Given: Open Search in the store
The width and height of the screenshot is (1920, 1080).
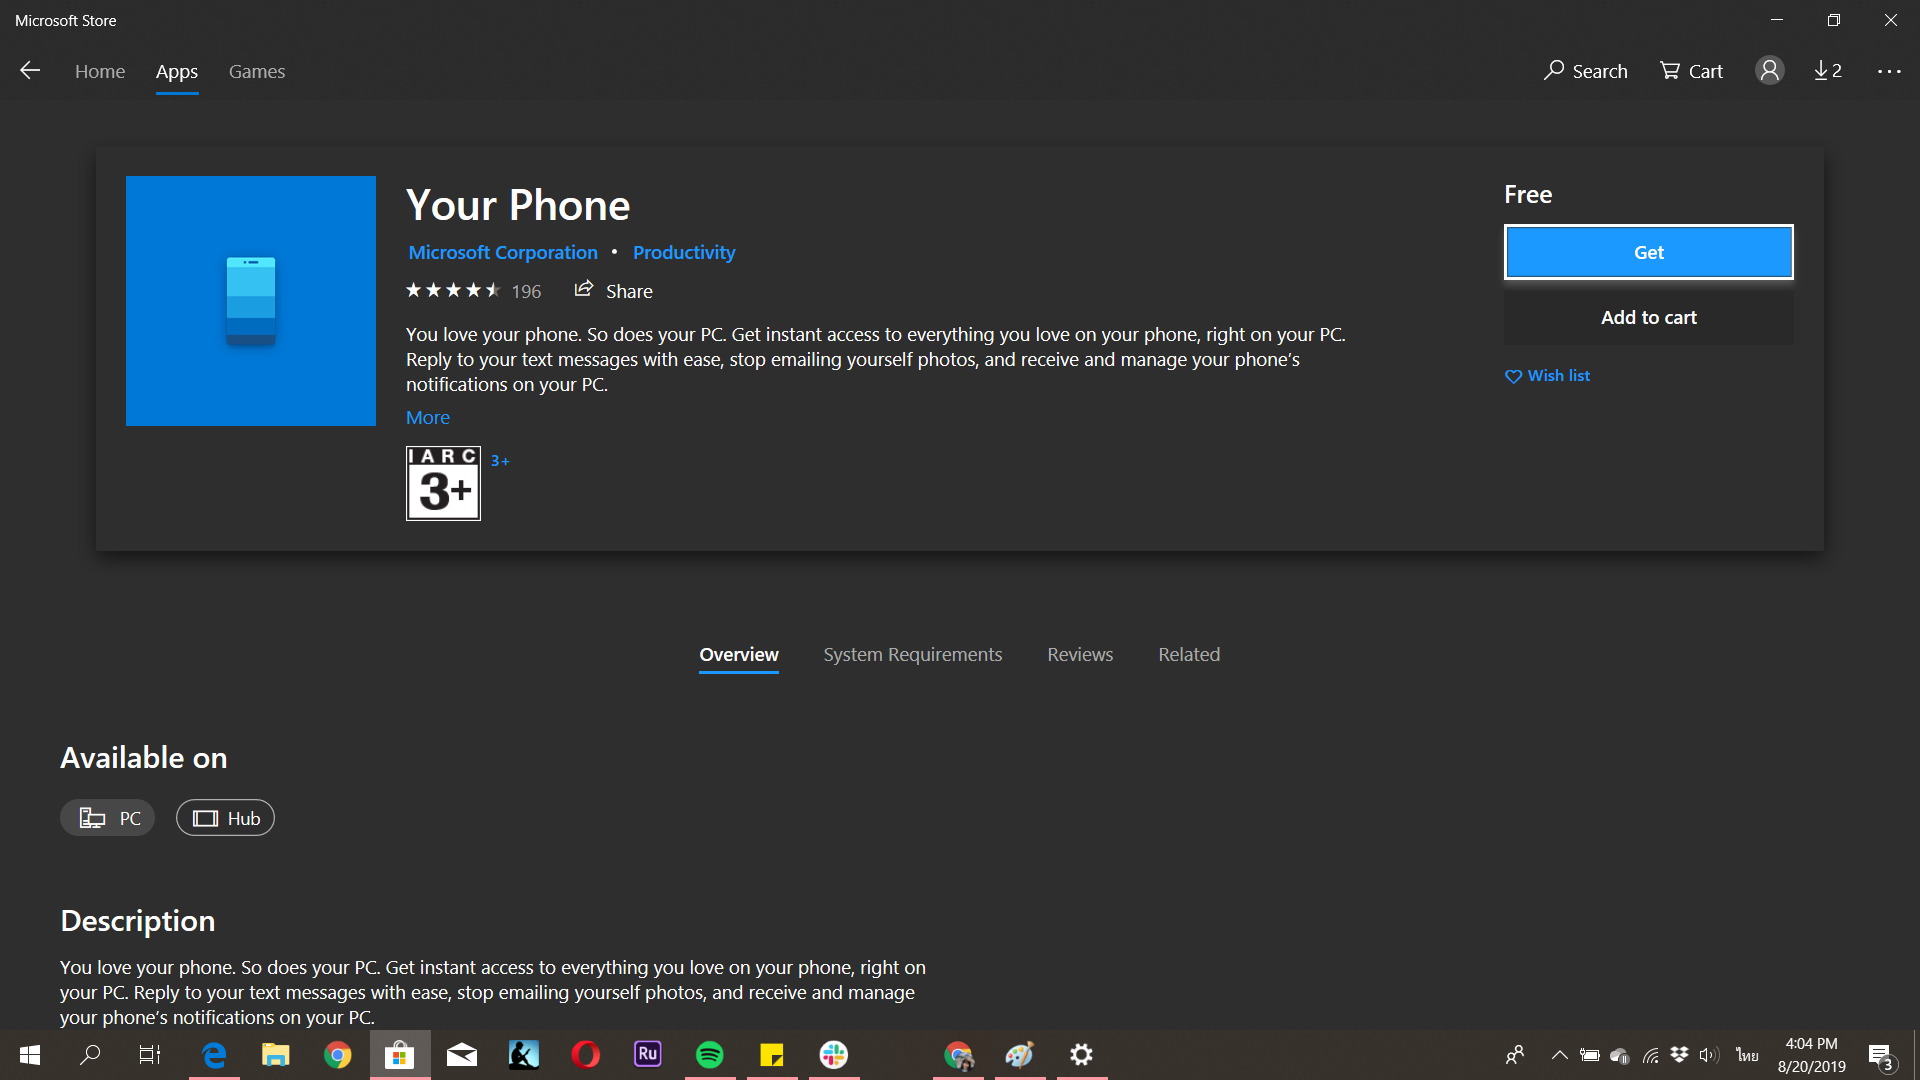Looking at the screenshot, I should coord(1586,71).
